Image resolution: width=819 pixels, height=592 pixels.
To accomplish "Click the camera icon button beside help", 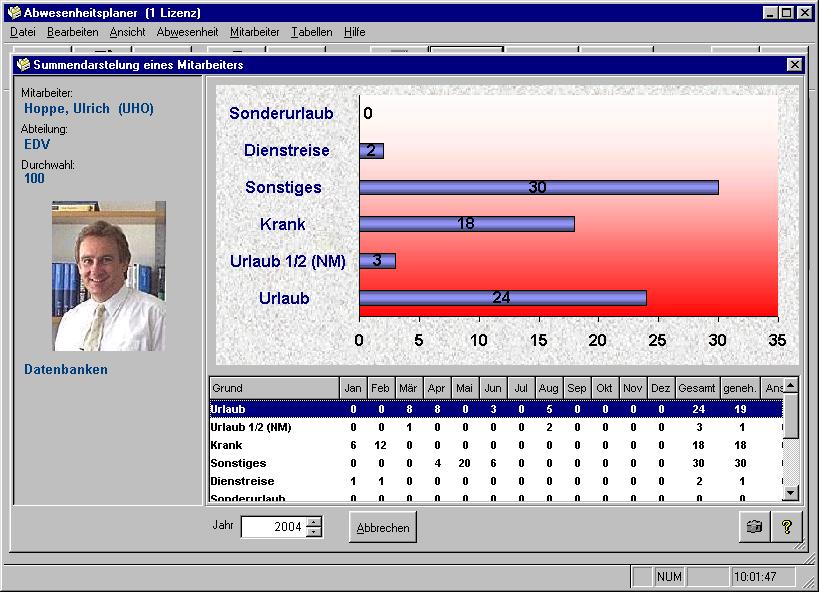I will (x=754, y=527).
